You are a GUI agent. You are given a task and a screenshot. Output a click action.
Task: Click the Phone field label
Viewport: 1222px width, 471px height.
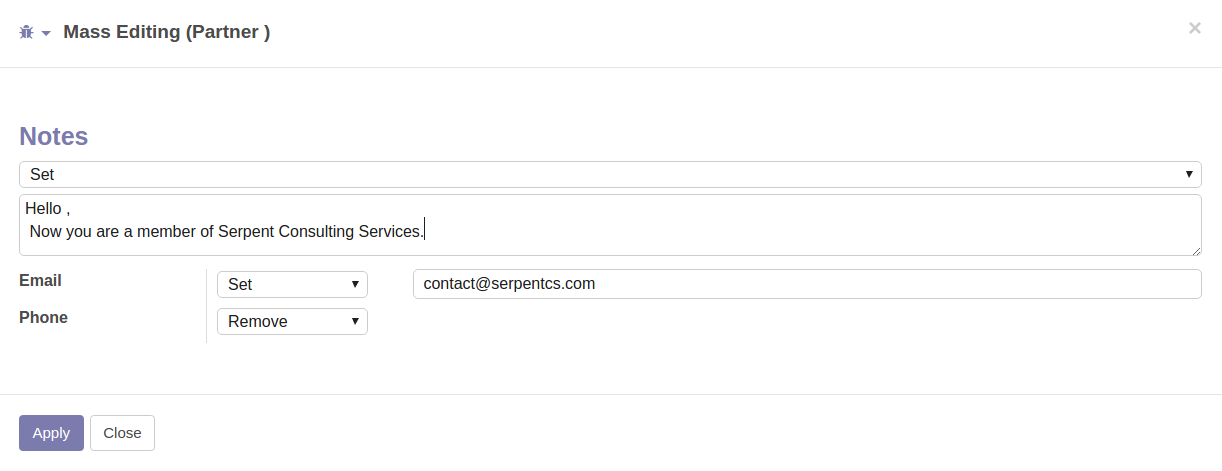43,318
